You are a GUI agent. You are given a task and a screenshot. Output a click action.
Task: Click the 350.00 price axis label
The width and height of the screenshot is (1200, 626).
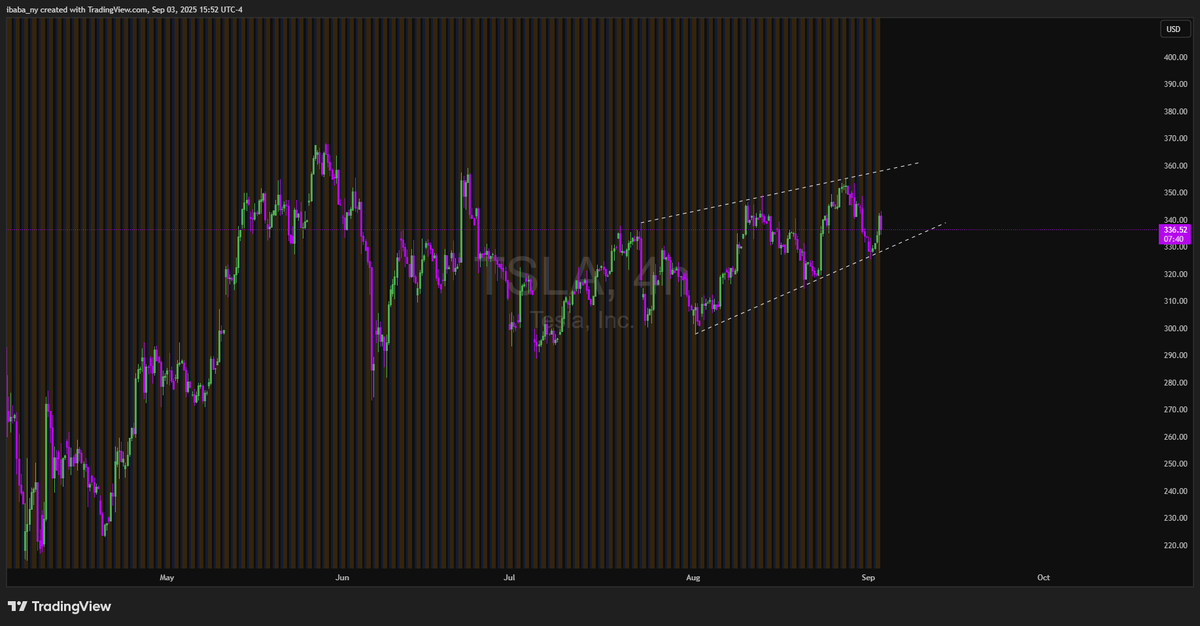point(1174,193)
